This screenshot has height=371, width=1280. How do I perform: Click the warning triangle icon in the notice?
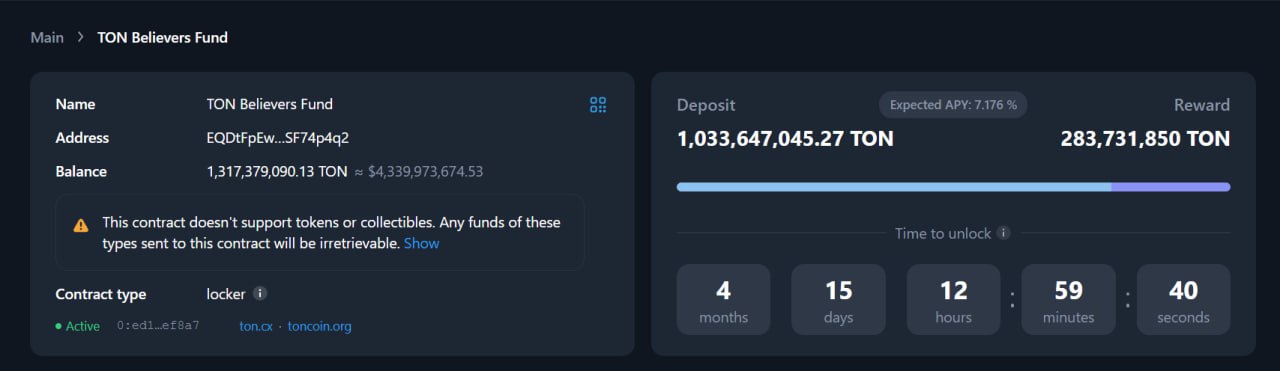(x=81, y=225)
